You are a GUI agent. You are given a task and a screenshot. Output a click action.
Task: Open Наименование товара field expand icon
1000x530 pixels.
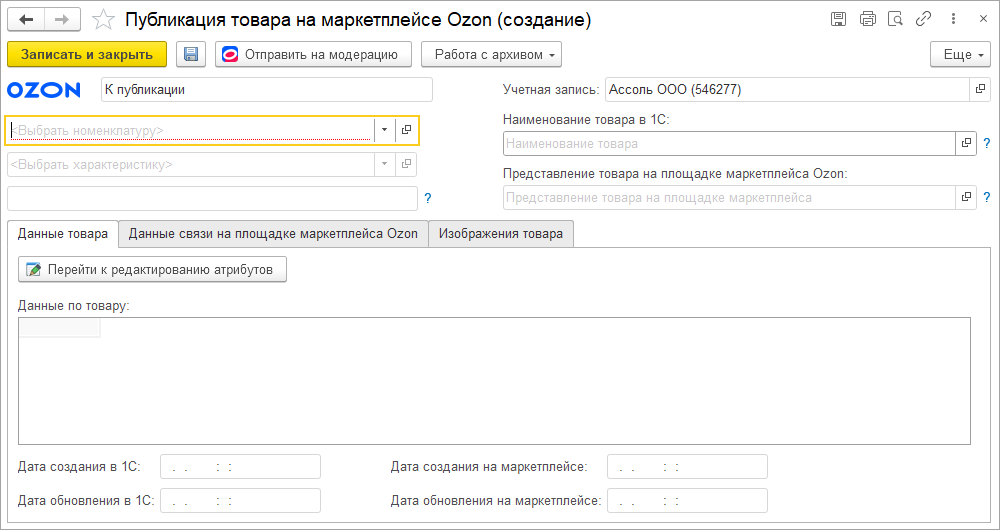(x=966, y=144)
